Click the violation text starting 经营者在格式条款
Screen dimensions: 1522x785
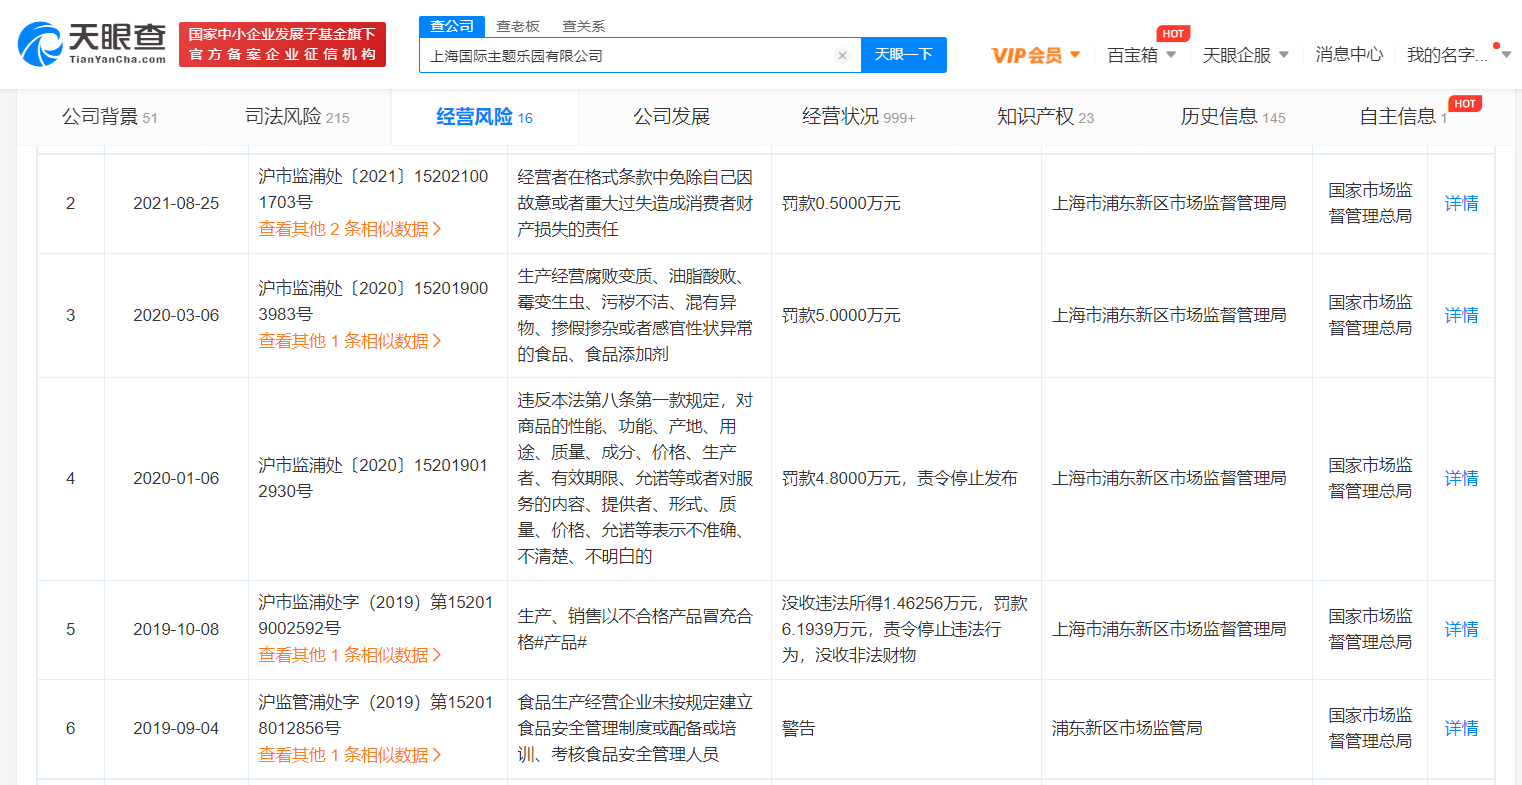(x=635, y=203)
